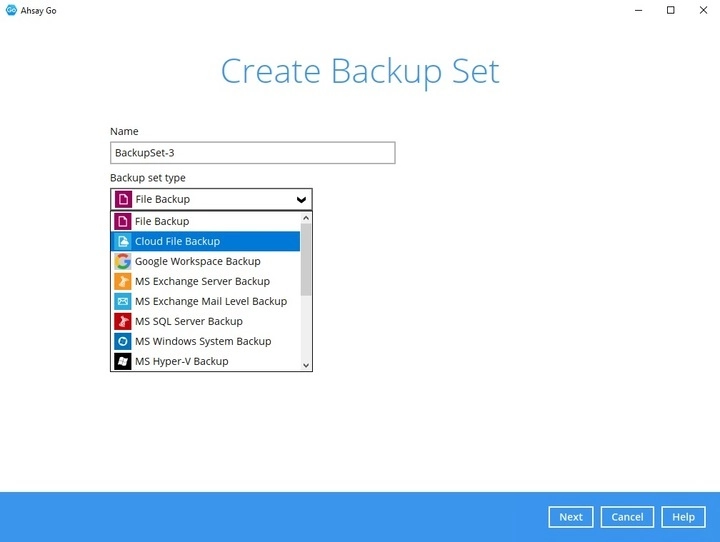Click the MS Exchange Server Backup icon
The height and width of the screenshot is (542, 720).
[x=123, y=282]
